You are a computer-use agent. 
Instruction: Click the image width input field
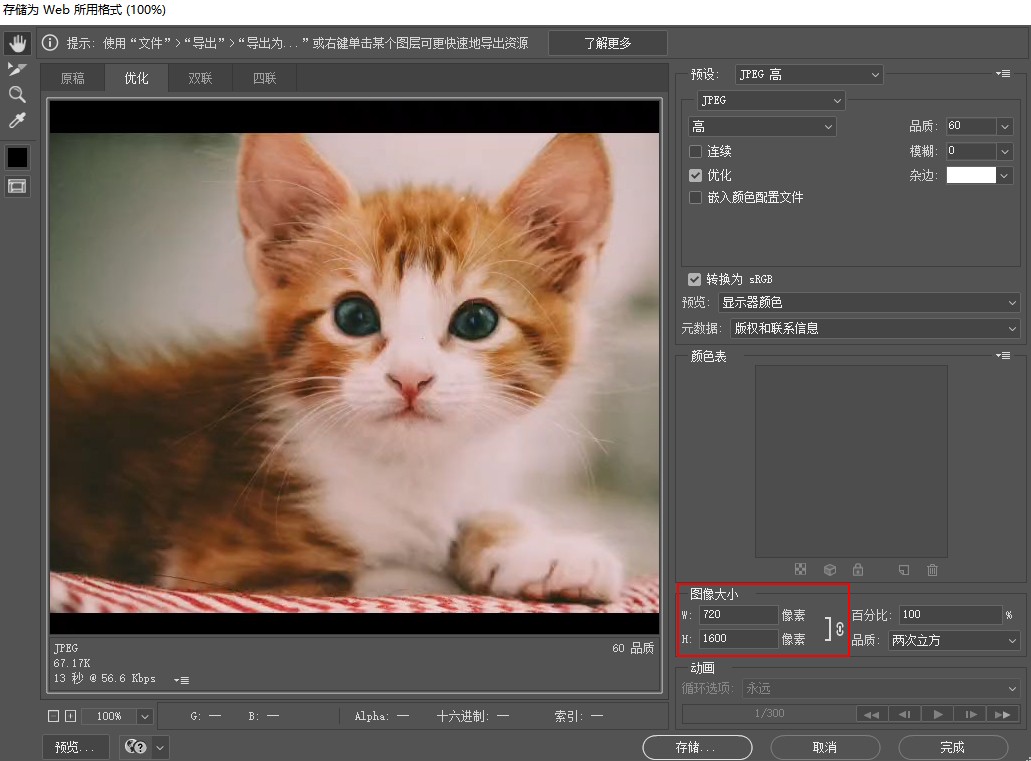coord(737,615)
